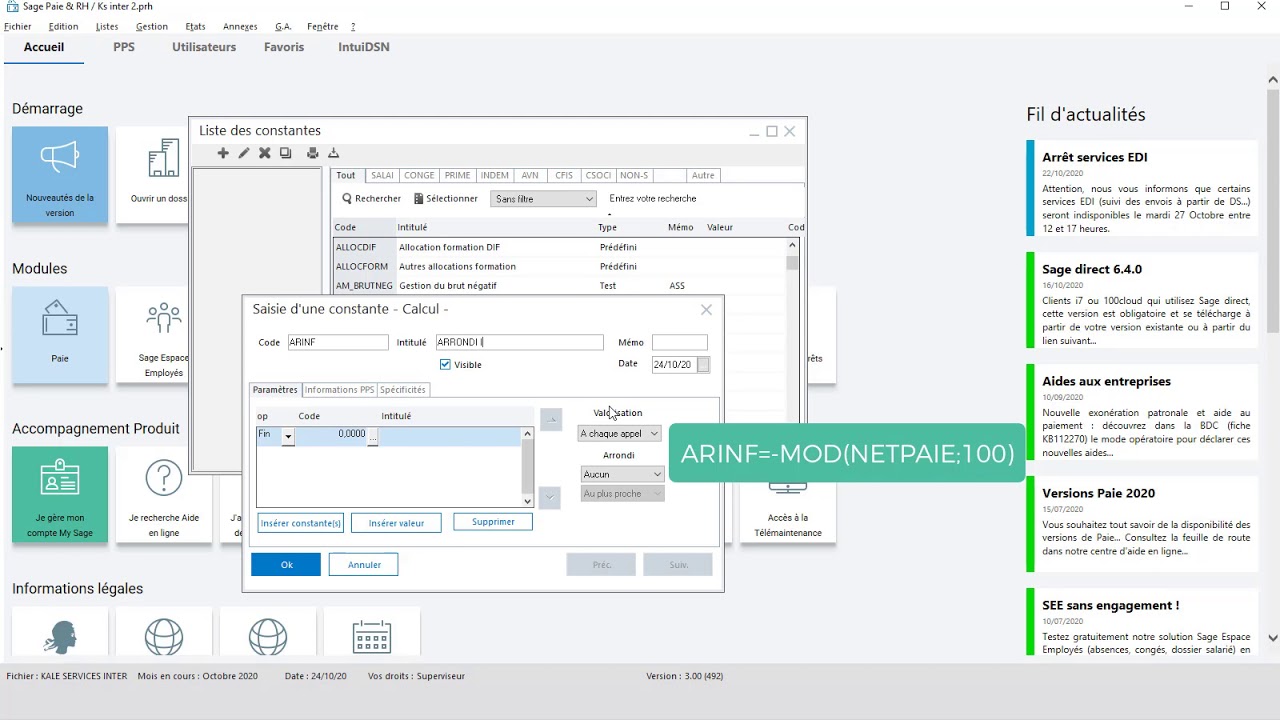Open Je gère mon compte My Sage tile
The image size is (1280, 720).
[x=60, y=495]
